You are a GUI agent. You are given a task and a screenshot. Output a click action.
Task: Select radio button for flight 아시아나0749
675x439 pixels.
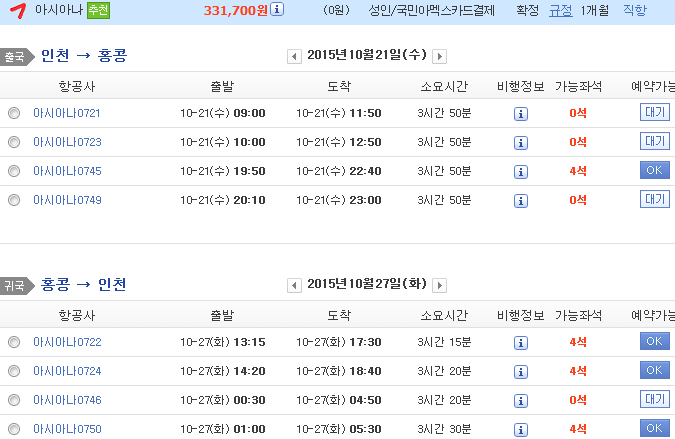[x=14, y=200]
